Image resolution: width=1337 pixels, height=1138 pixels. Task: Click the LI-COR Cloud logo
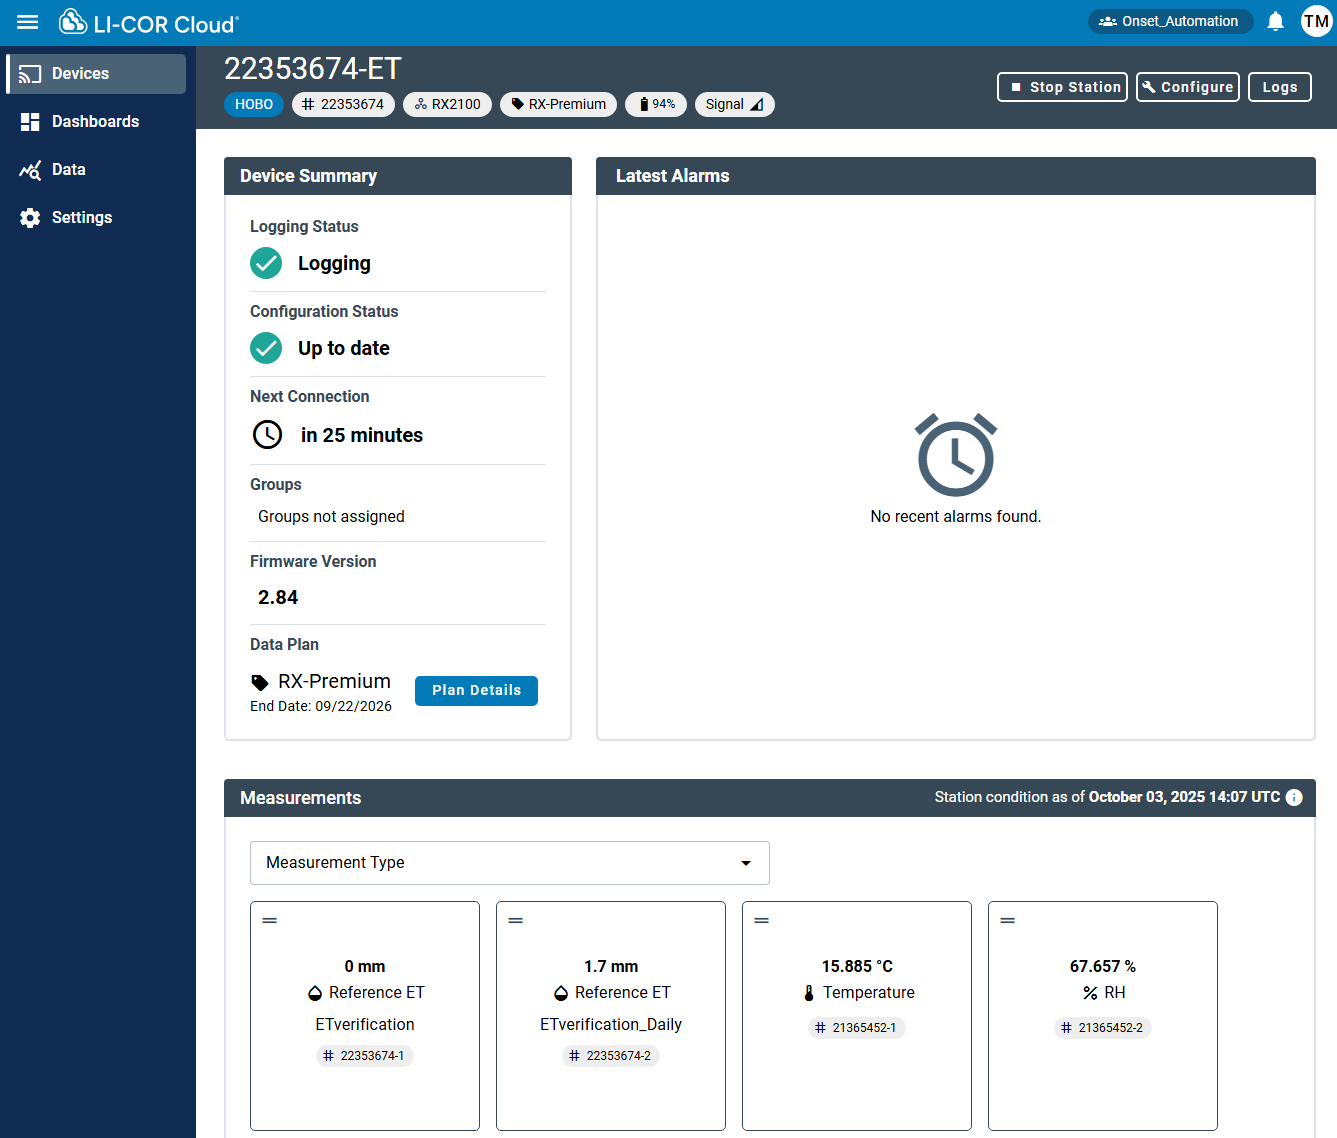[148, 21]
